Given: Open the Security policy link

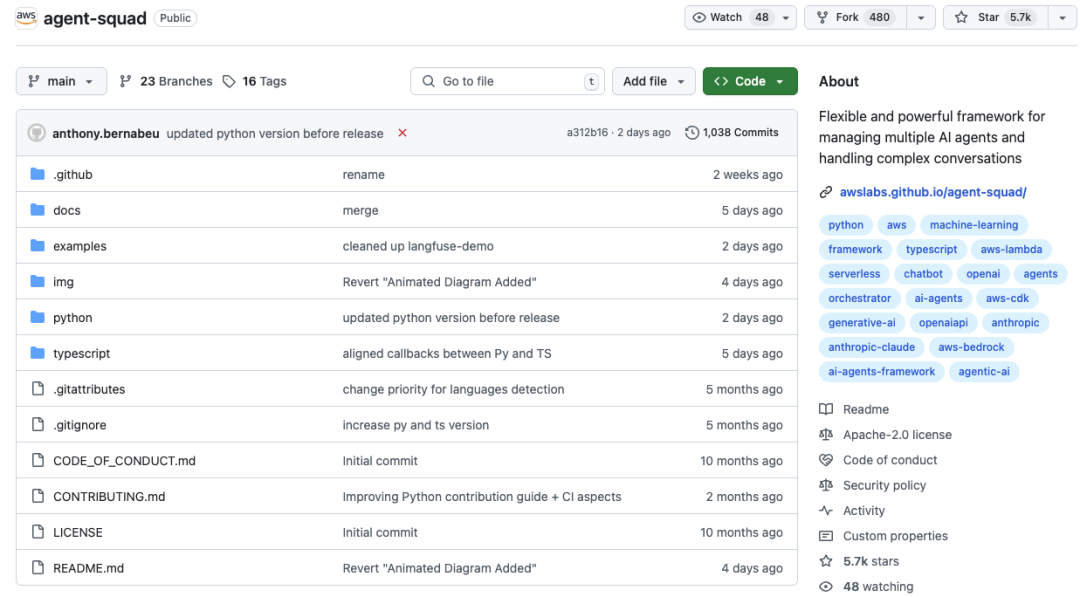Looking at the screenshot, I should (x=884, y=485).
